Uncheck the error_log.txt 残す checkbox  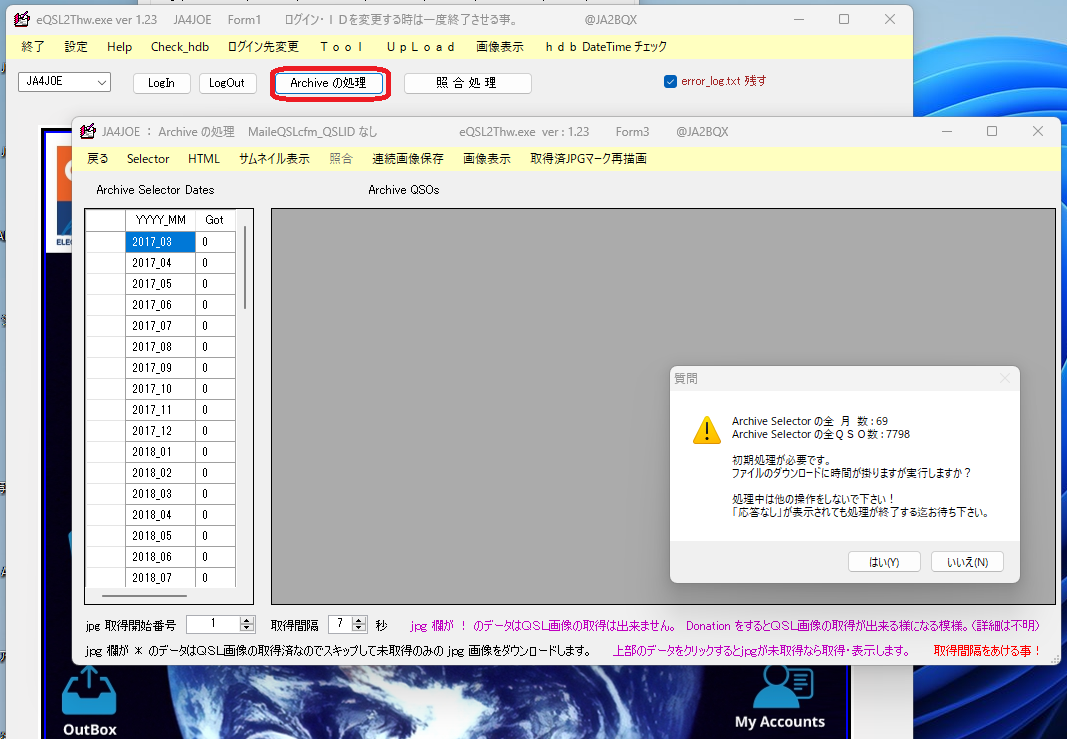pos(669,82)
